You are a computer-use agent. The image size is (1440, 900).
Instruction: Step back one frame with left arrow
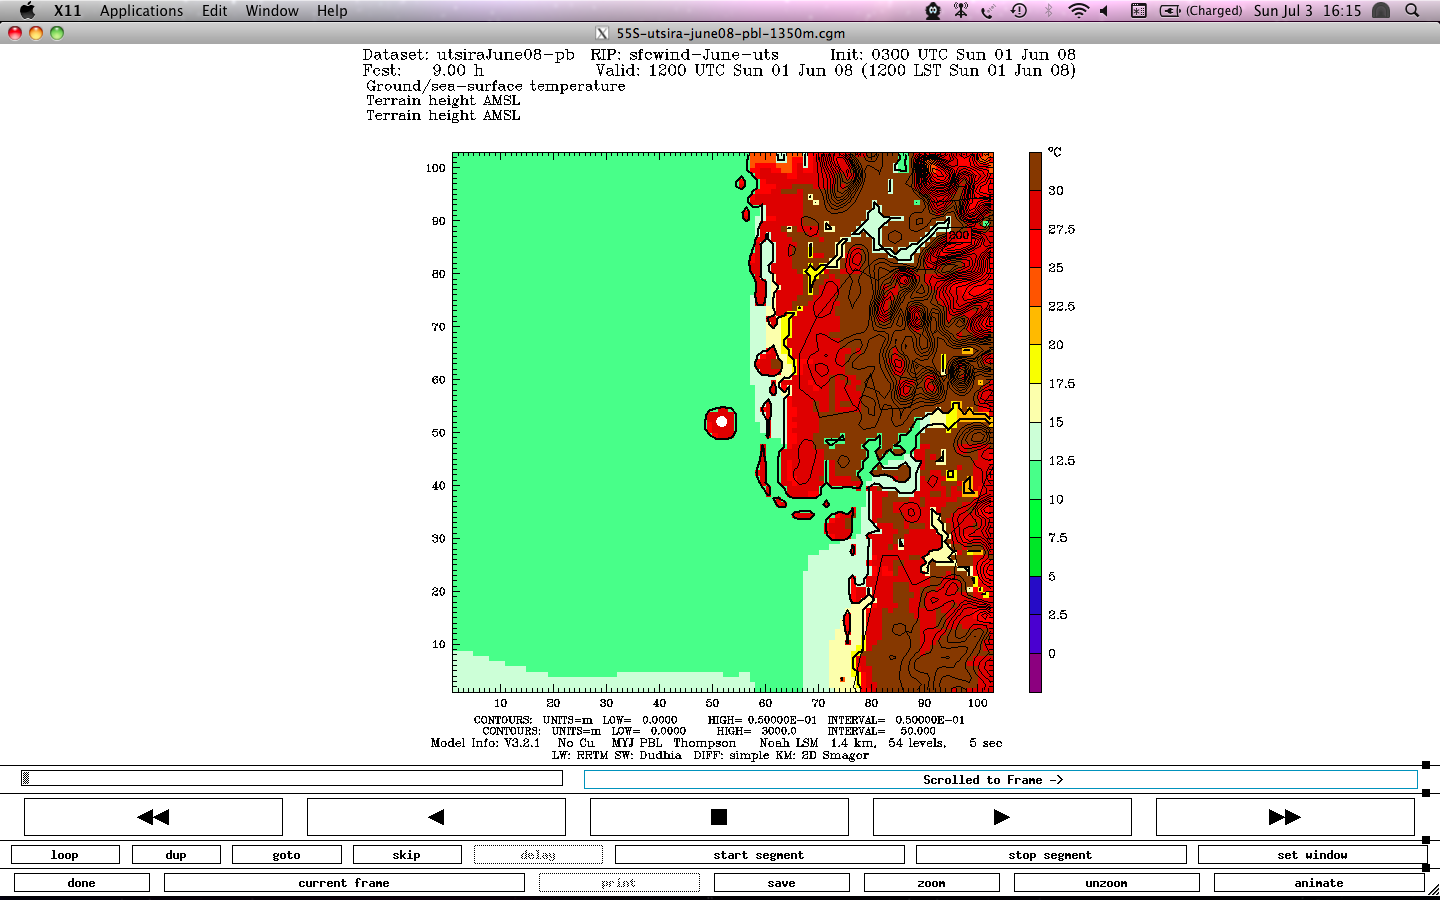[x=436, y=817]
